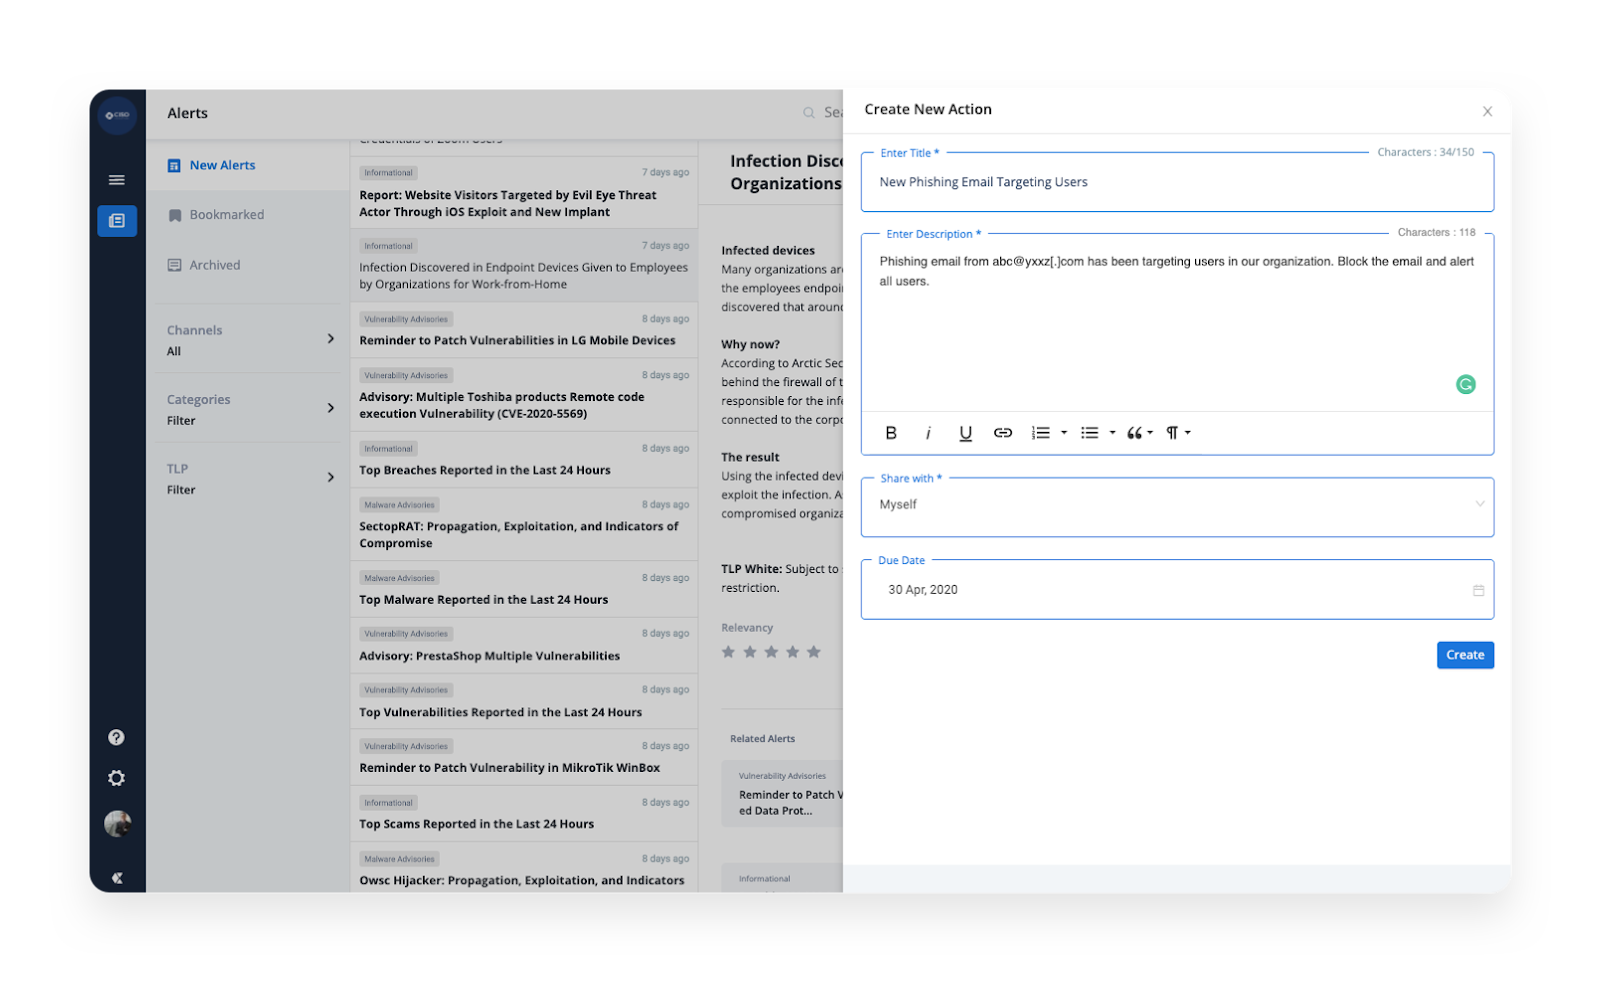Expand the Channels filter
Viewport: 1600px width, 982px height.
coord(250,340)
